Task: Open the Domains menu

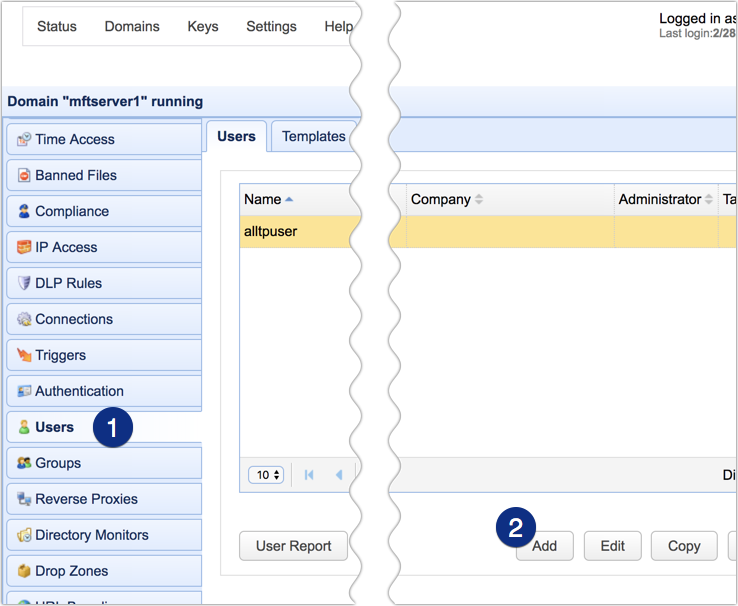Action: pos(132,26)
